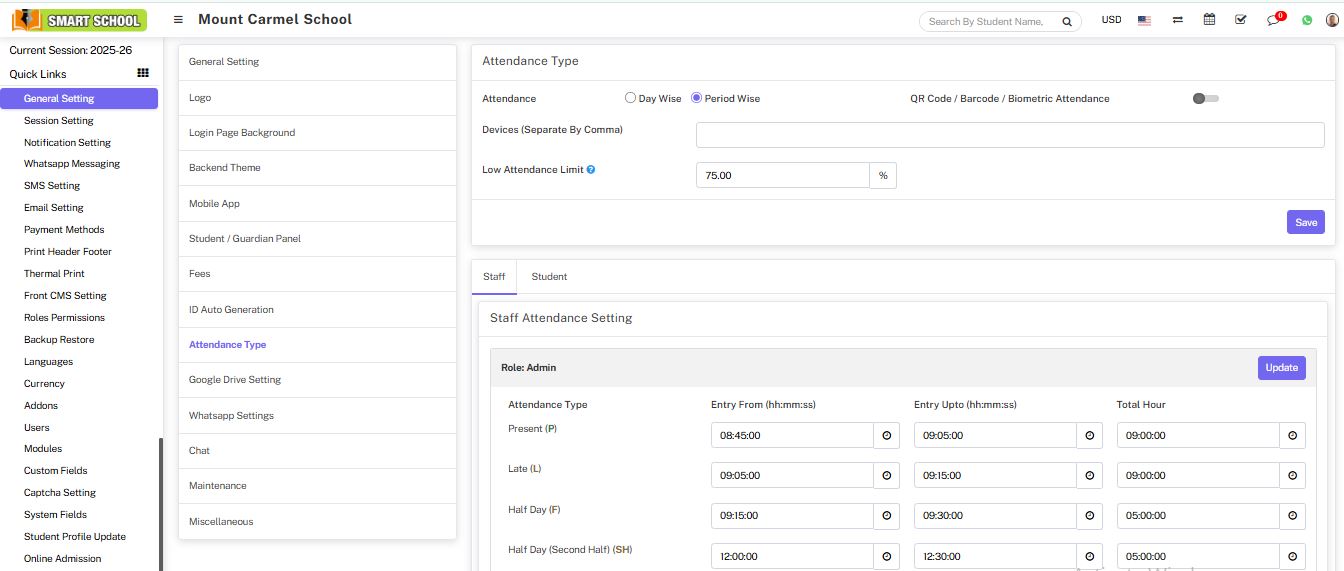The width and height of the screenshot is (1344, 571).
Task: Toggle QR Code / Barcode / Biometric Attendance switch
Action: 1205,98
